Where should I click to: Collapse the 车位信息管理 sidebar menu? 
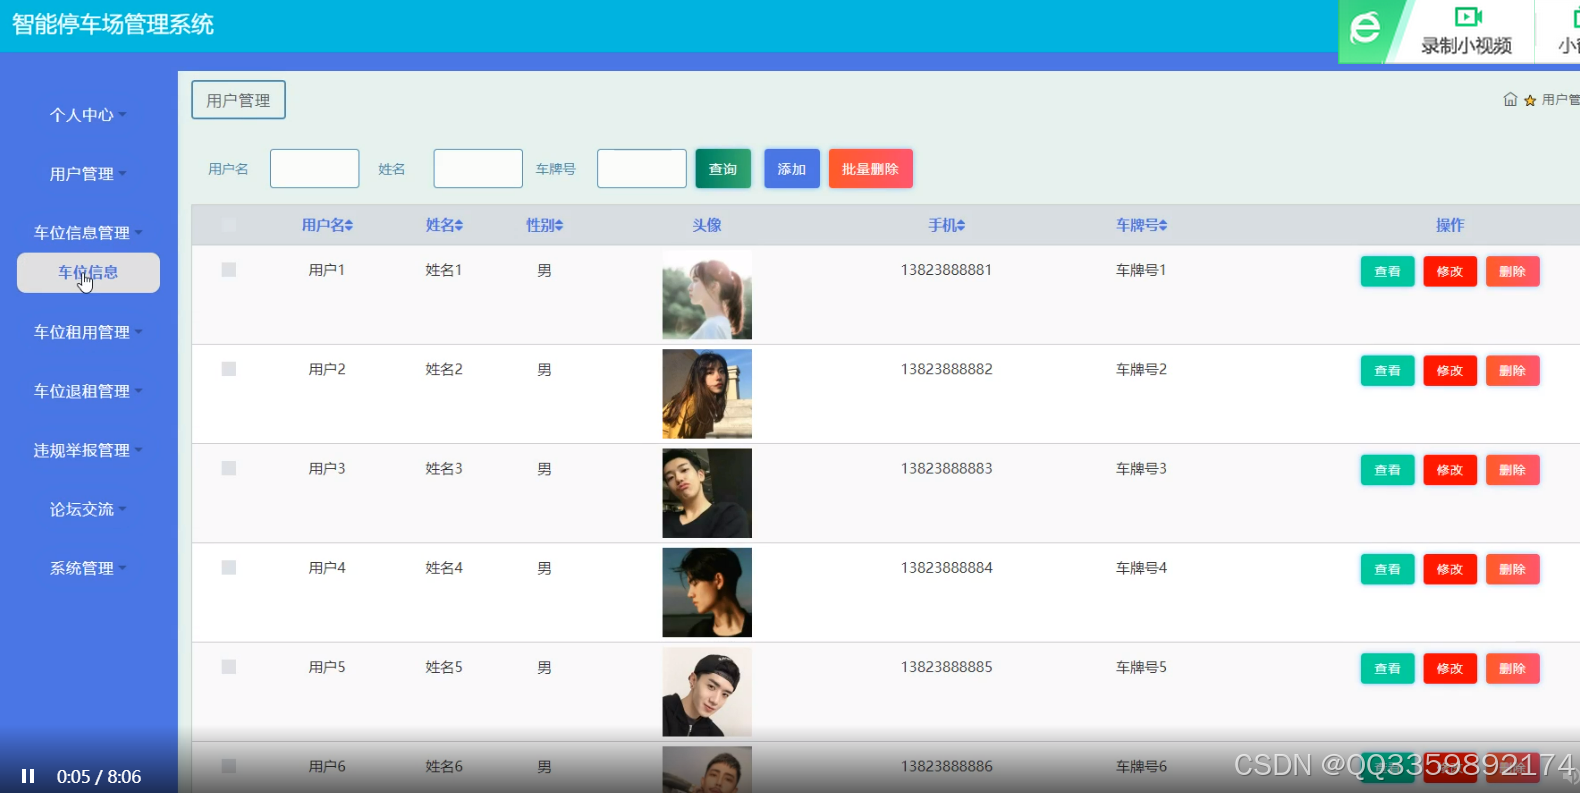tap(88, 233)
